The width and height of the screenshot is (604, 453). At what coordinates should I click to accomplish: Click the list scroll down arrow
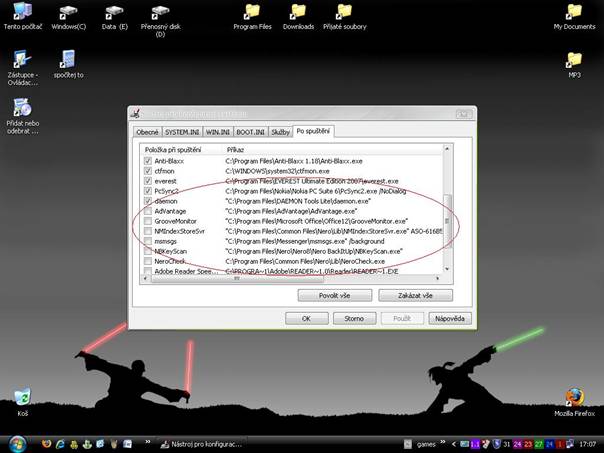click(x=447, y=268)
